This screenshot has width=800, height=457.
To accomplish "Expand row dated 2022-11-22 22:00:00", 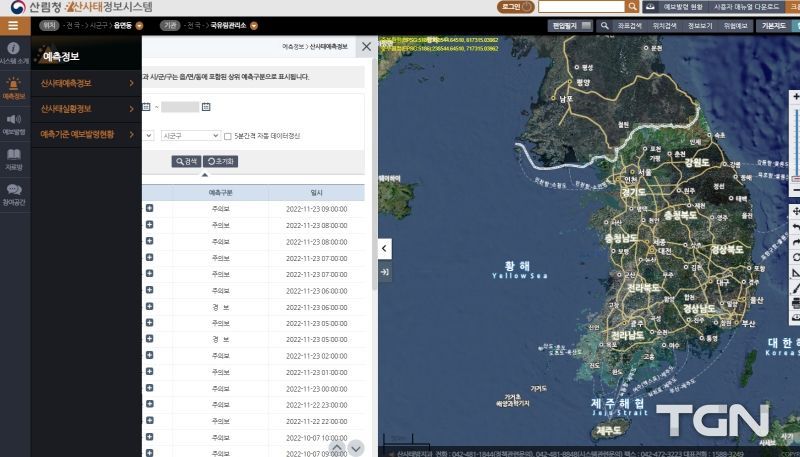I will coord(149,420).
